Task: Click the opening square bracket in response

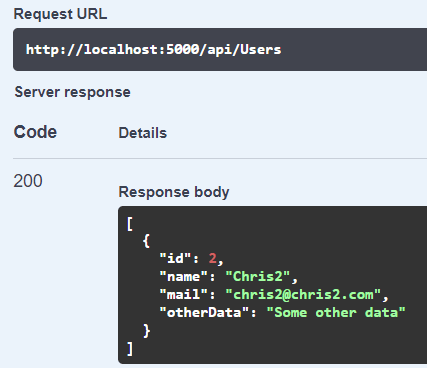Action: [130, 223]
